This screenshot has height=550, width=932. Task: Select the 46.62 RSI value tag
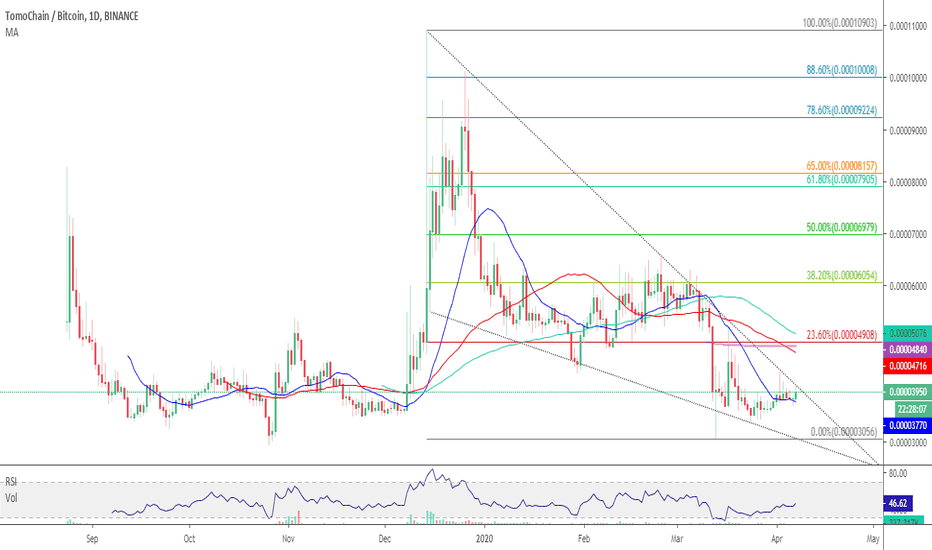(x=898, y=504)
